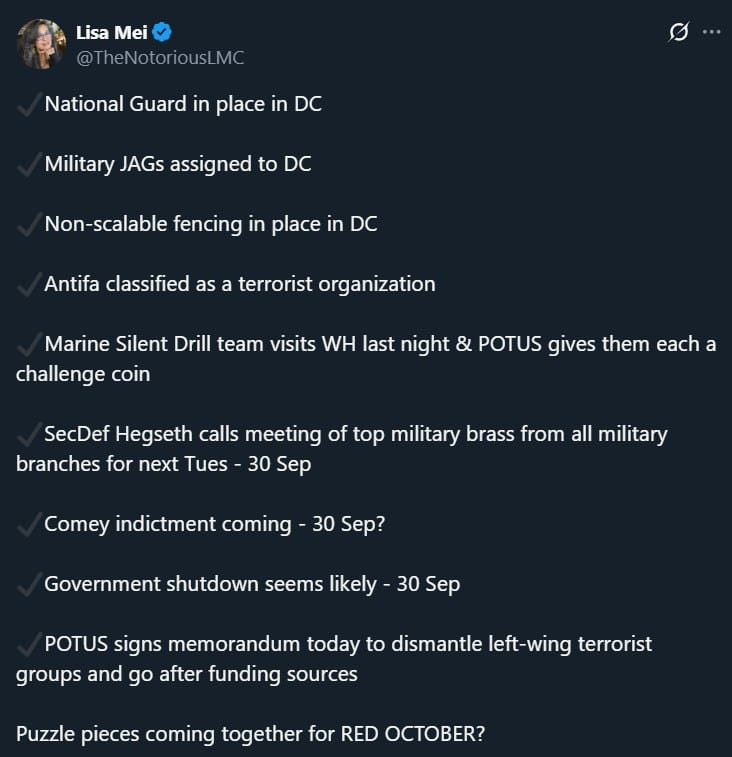732x757 pixels.
Task: Click the checkmark before Marine Silent Drill line
Action: [29, 344]
